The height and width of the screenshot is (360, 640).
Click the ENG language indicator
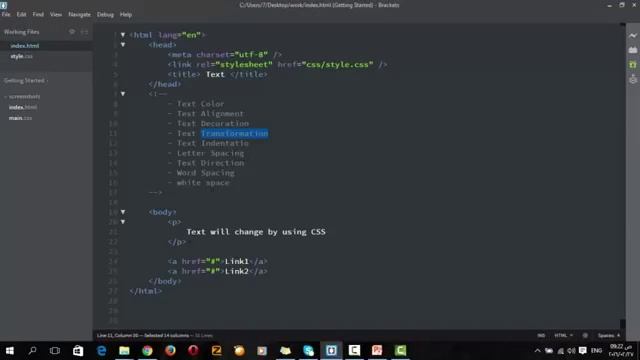(x=596, y=351)
